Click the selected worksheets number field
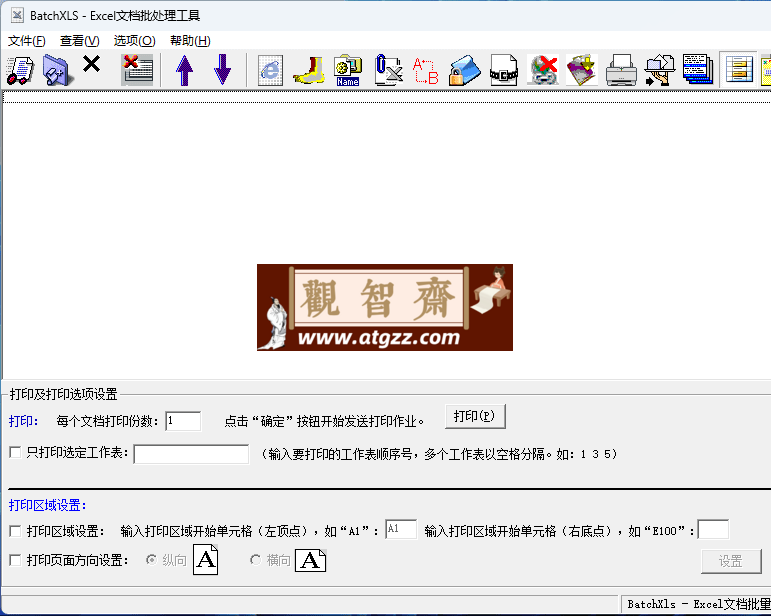This screenshot has width=771, height=616. tap(191, 454)
